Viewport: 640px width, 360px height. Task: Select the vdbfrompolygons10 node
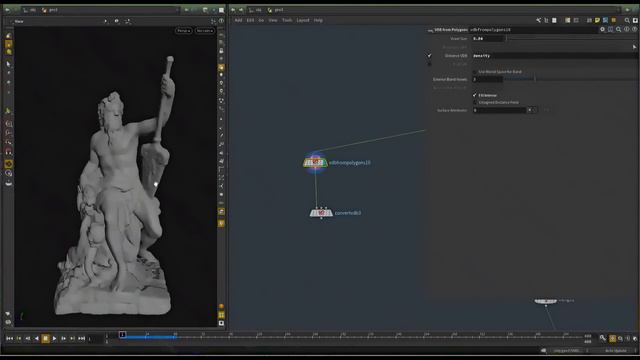coord(315,163)
